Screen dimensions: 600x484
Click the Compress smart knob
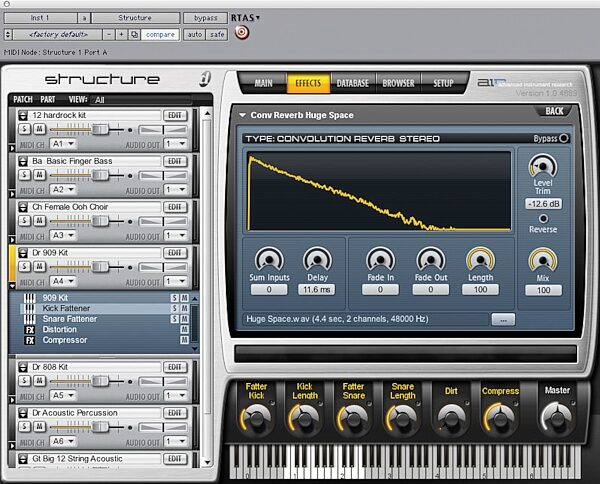499,418
